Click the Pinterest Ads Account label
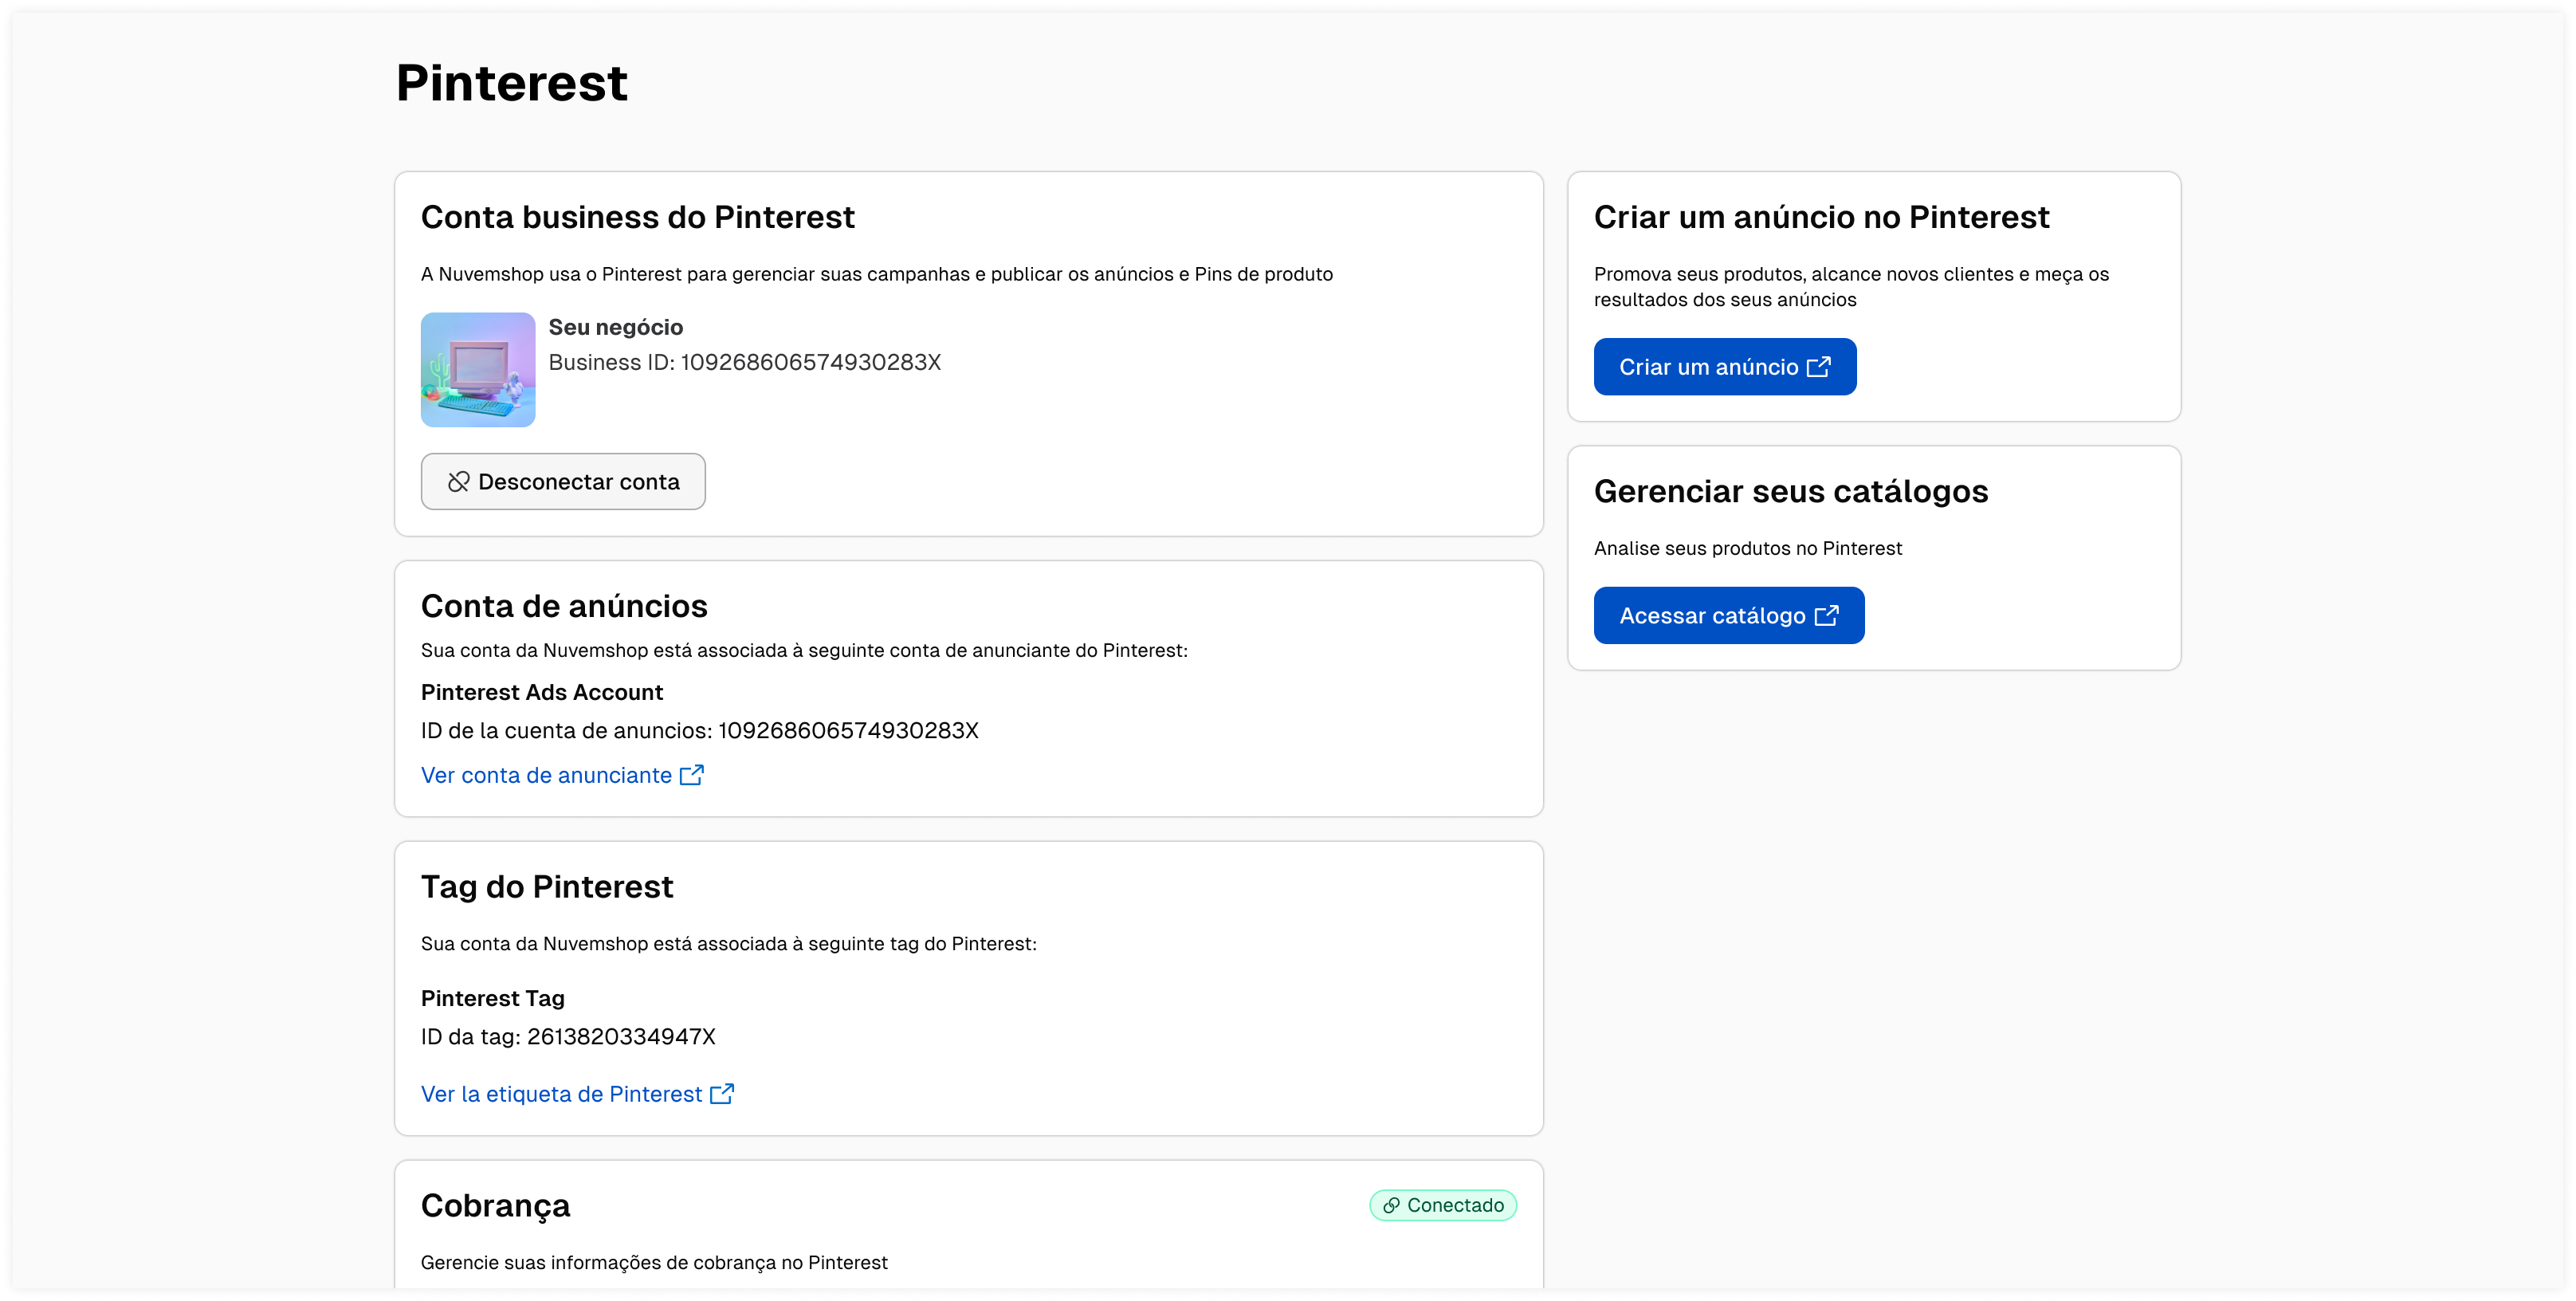The width and height of the screenshot is (2576, 1301). click(x=542, y=692)
